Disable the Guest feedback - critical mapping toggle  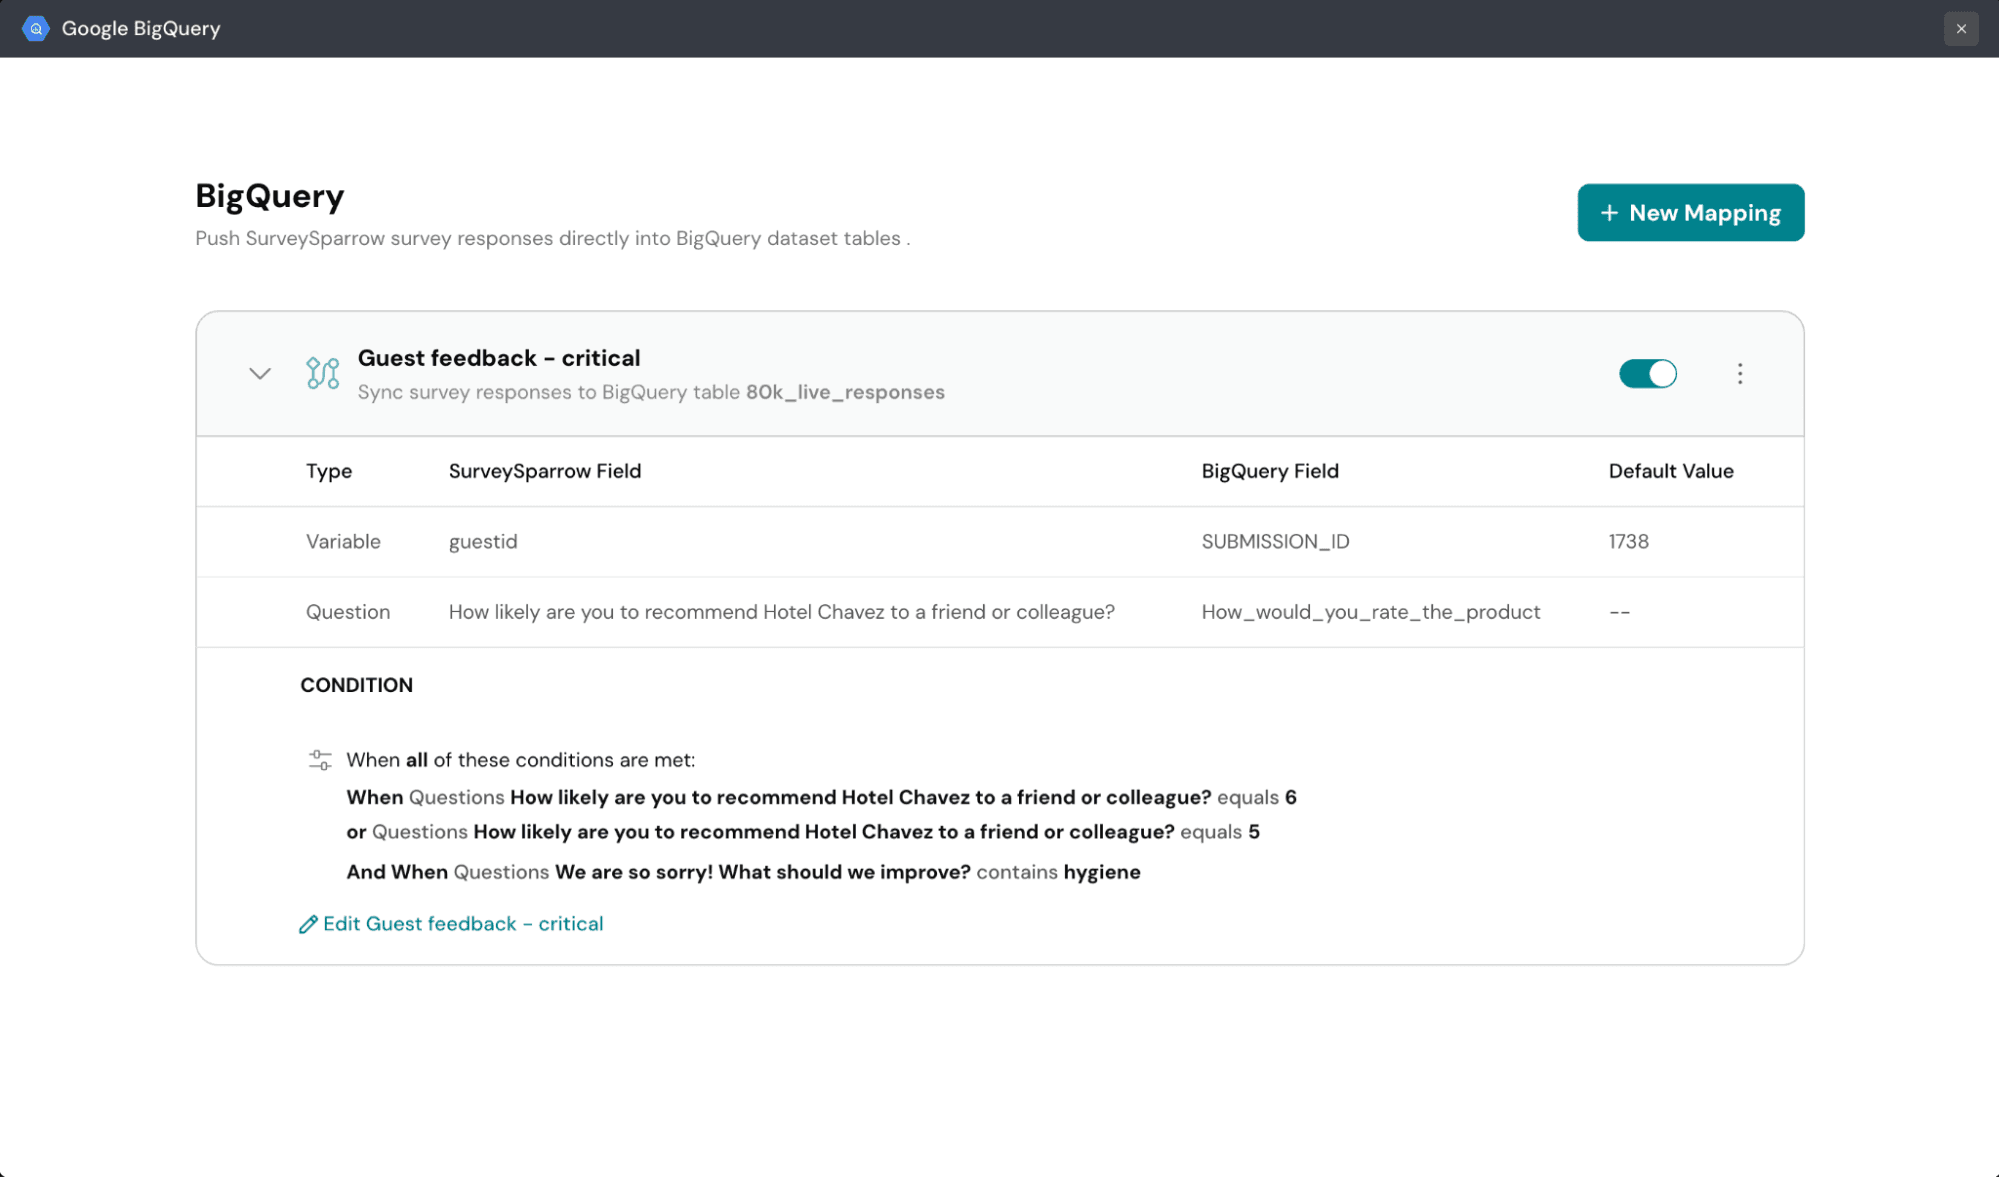pos(1647,373)
